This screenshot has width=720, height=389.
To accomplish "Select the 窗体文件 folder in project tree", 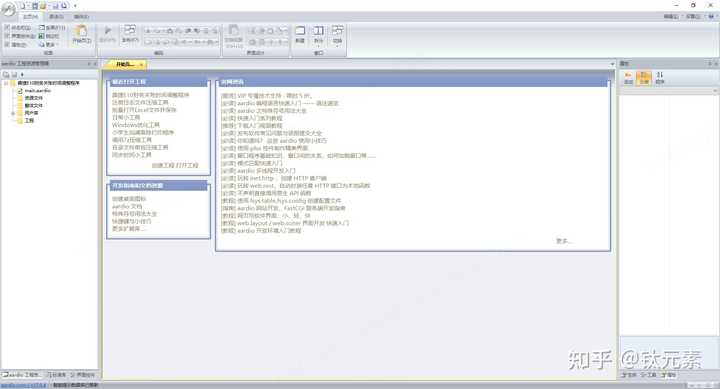I will coord(34,106).
